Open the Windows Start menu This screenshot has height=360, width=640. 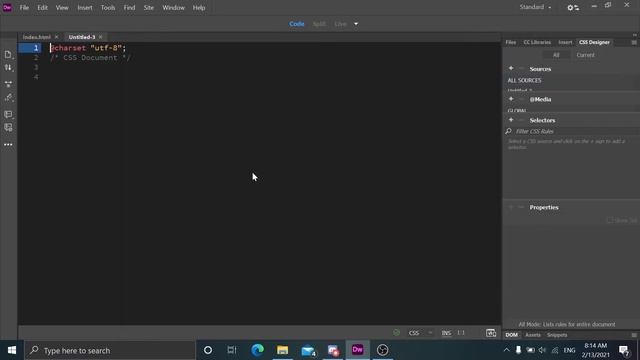(12, 350)
